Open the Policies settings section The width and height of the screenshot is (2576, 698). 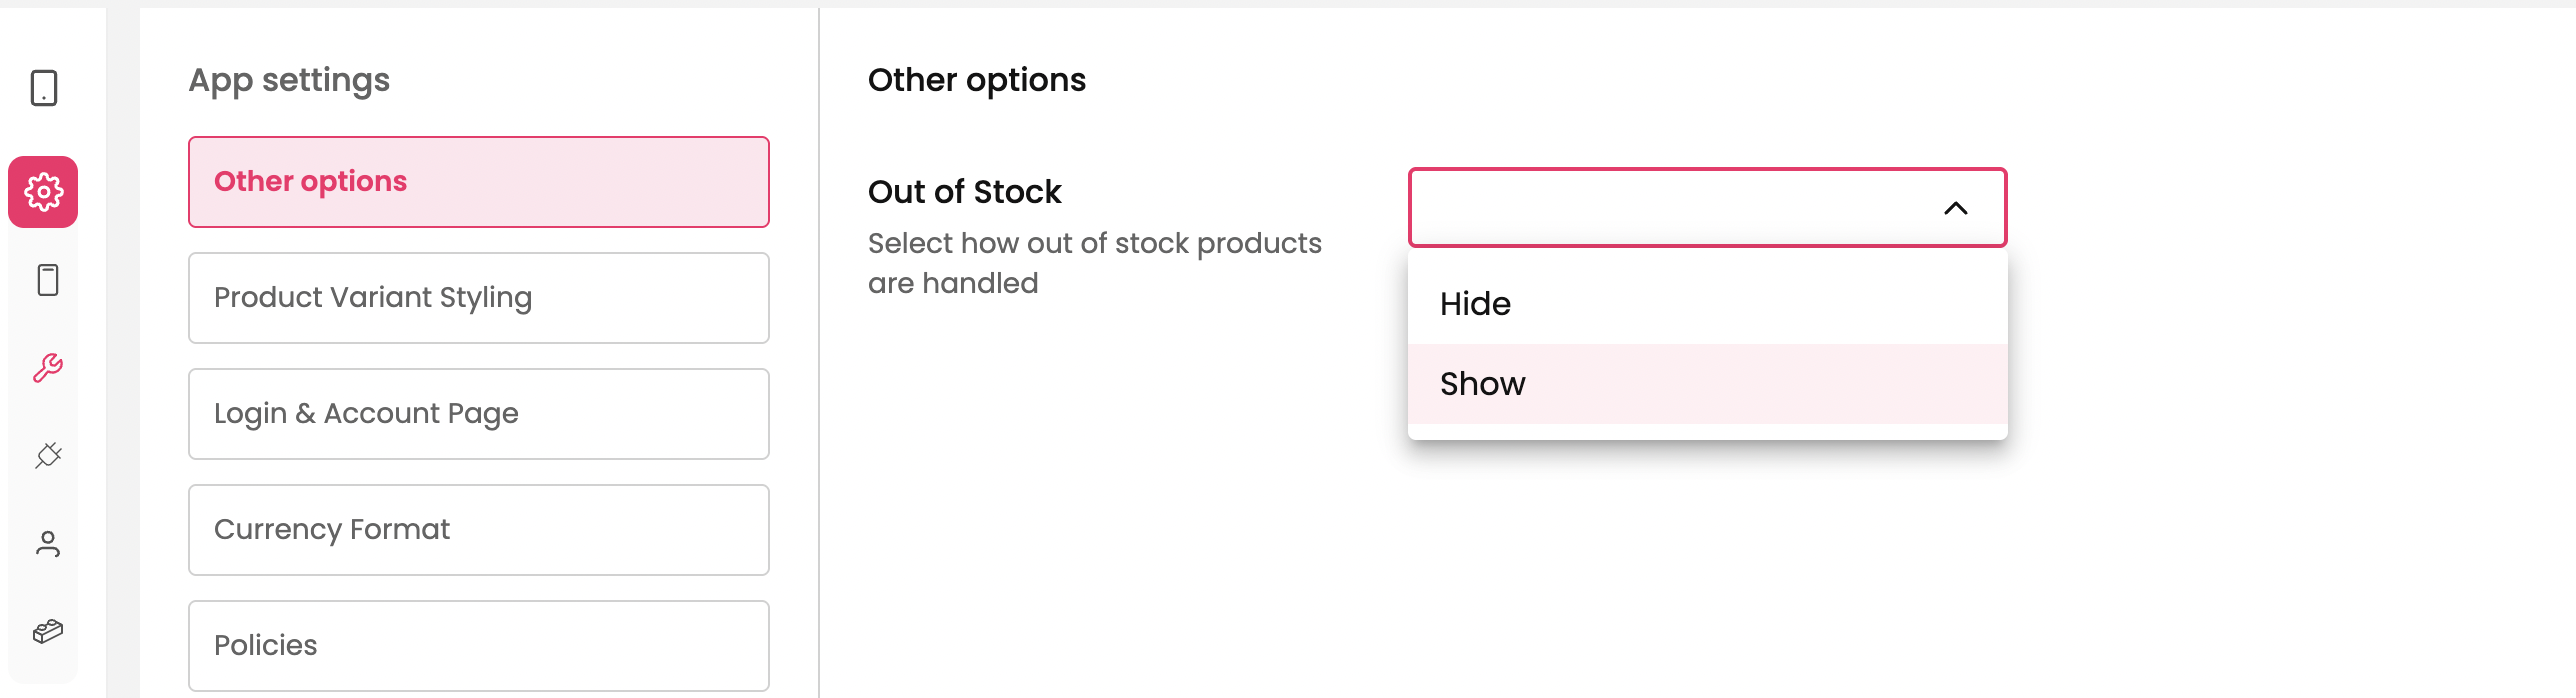point(478,645)
